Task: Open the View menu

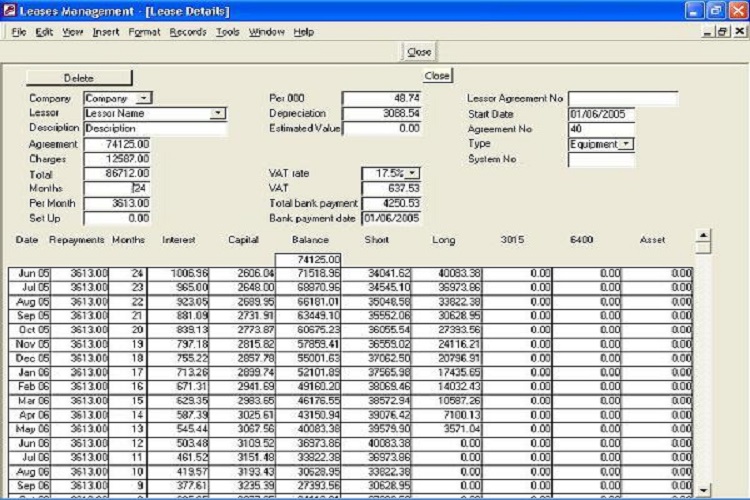Action: (72, 32)
